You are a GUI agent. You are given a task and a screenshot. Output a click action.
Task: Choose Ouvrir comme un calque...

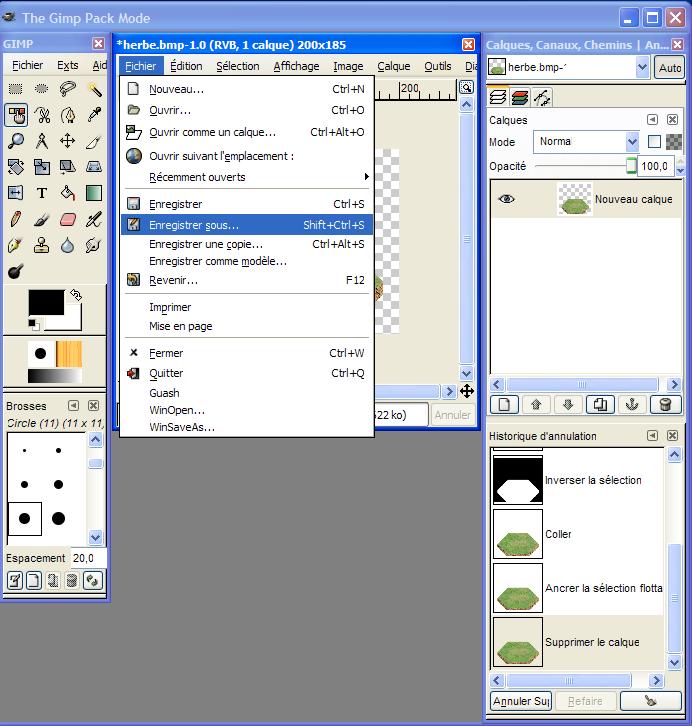(x=247, y=132)
